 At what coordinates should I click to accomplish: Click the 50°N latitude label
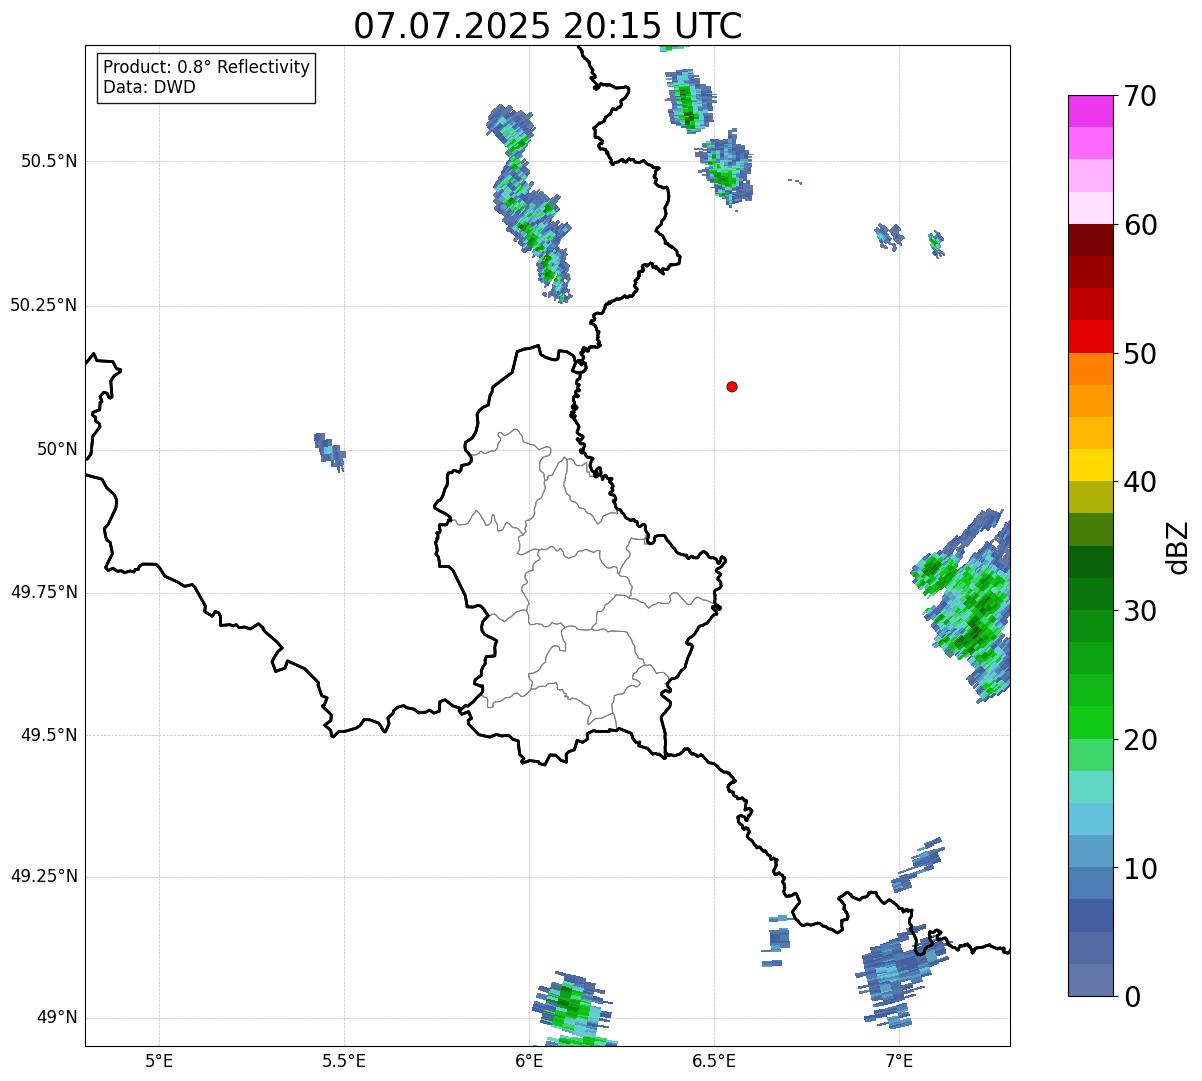pos(57,450)
